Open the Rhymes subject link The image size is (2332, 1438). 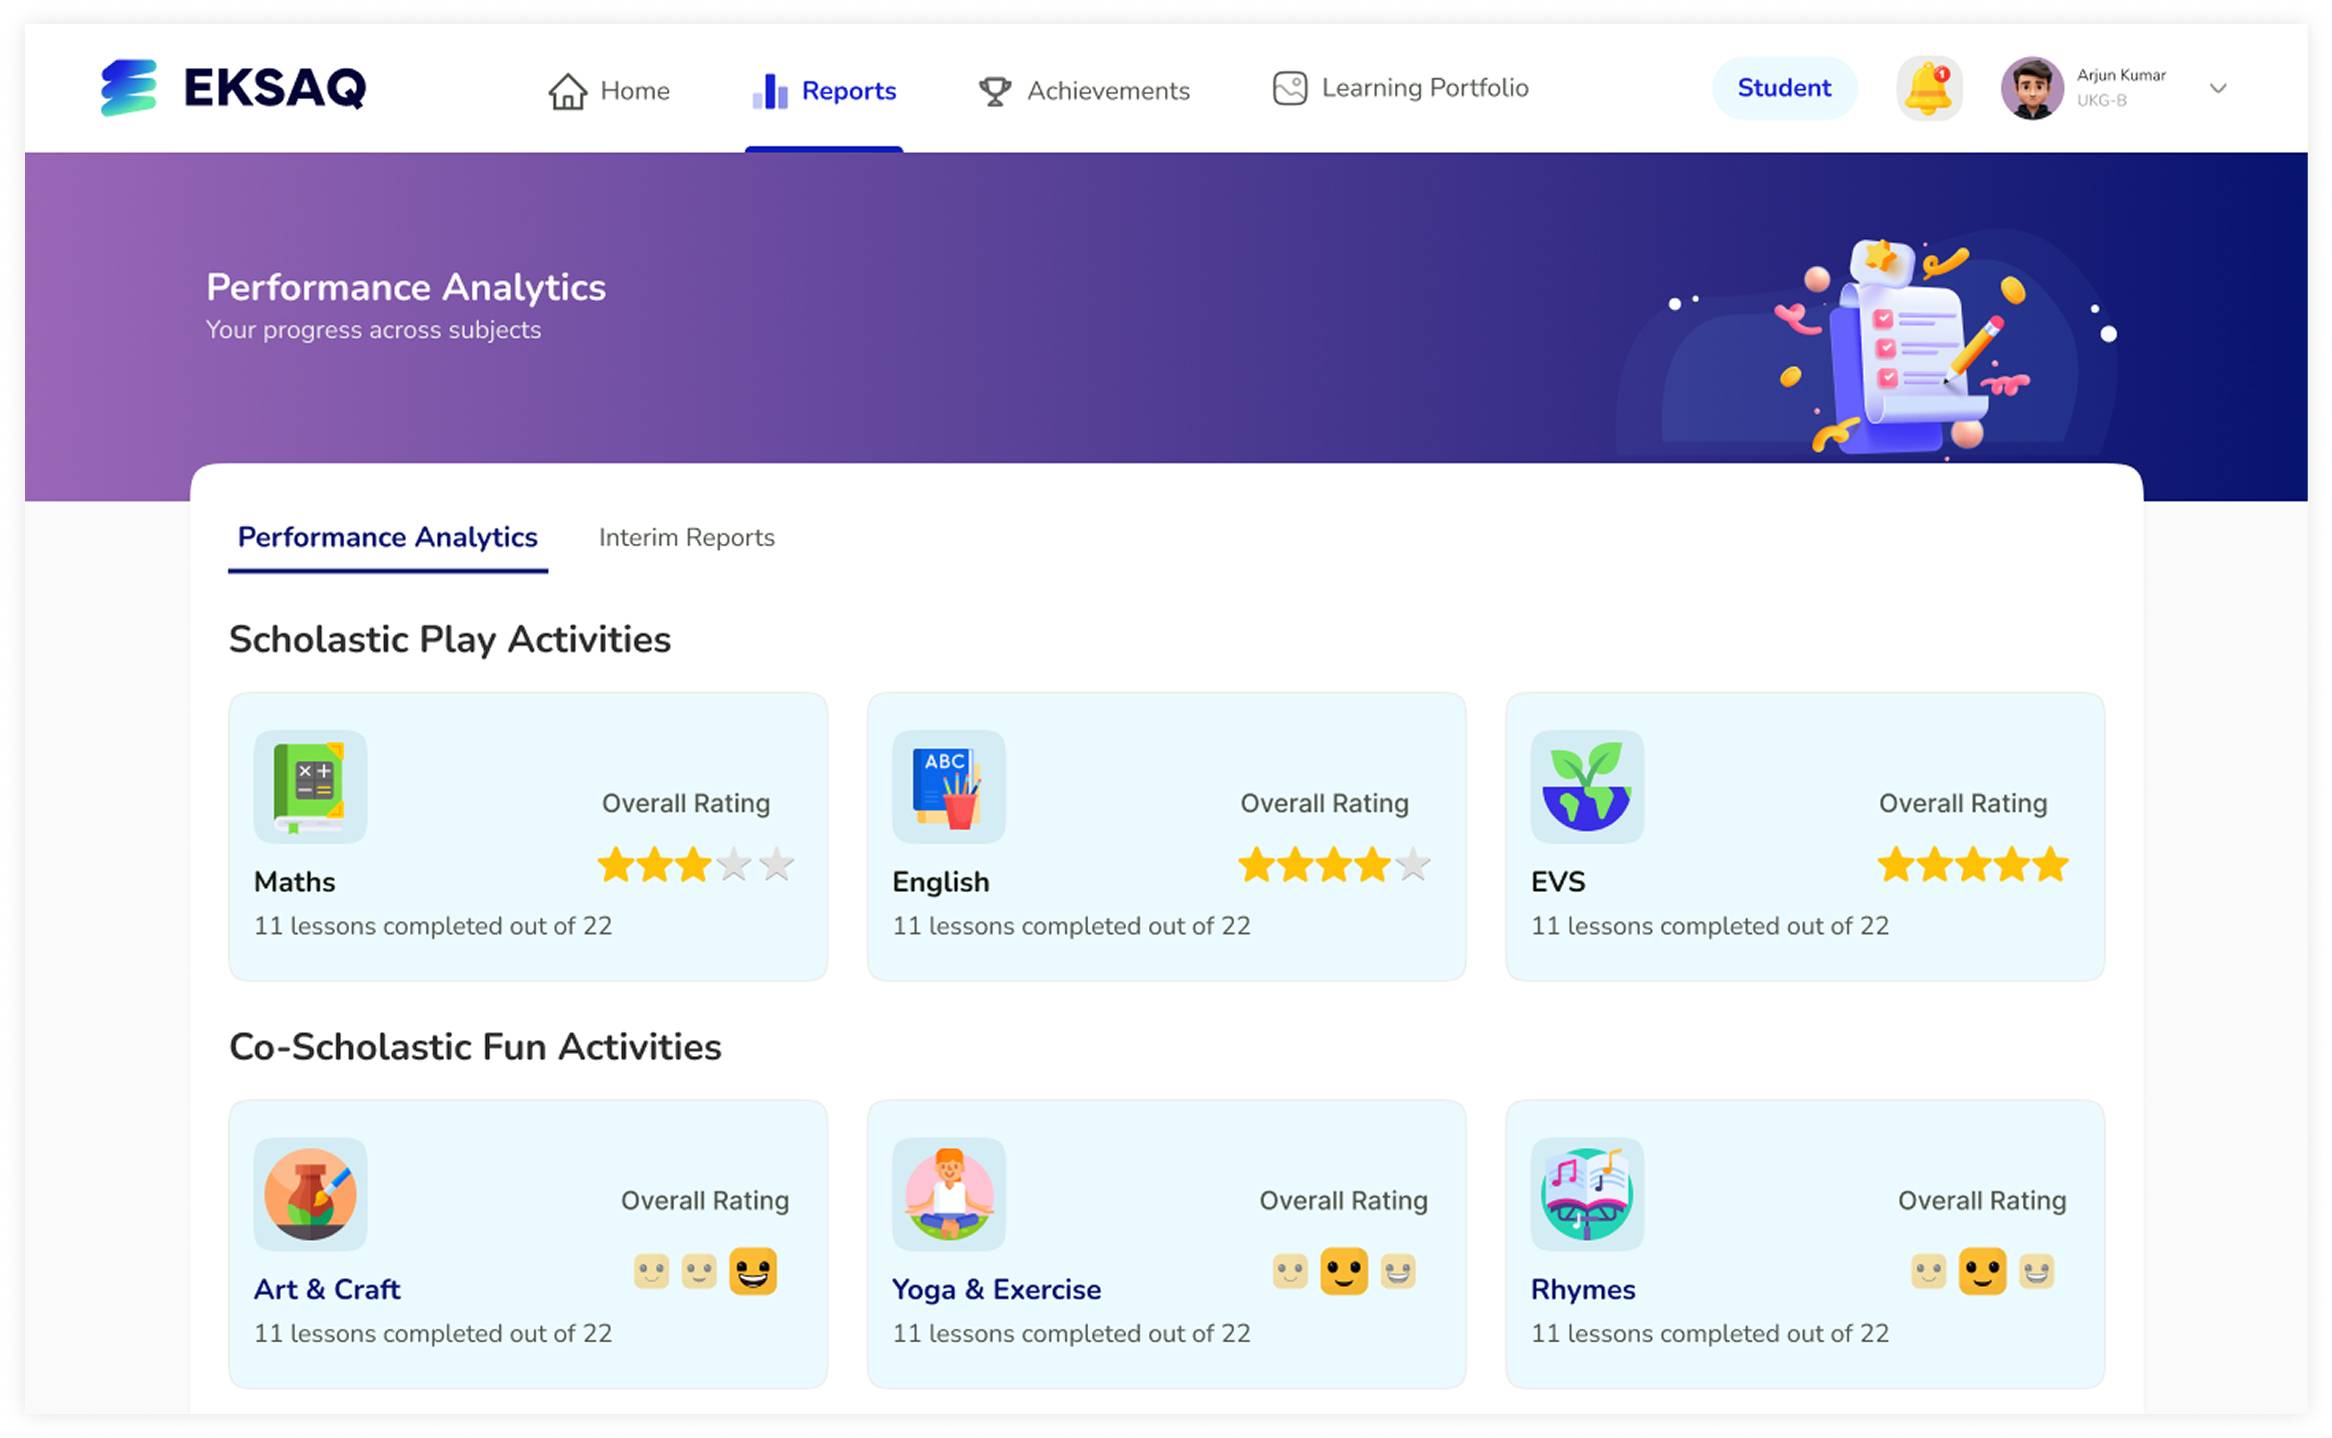pyautogui.click(x=1583, y=1289)
